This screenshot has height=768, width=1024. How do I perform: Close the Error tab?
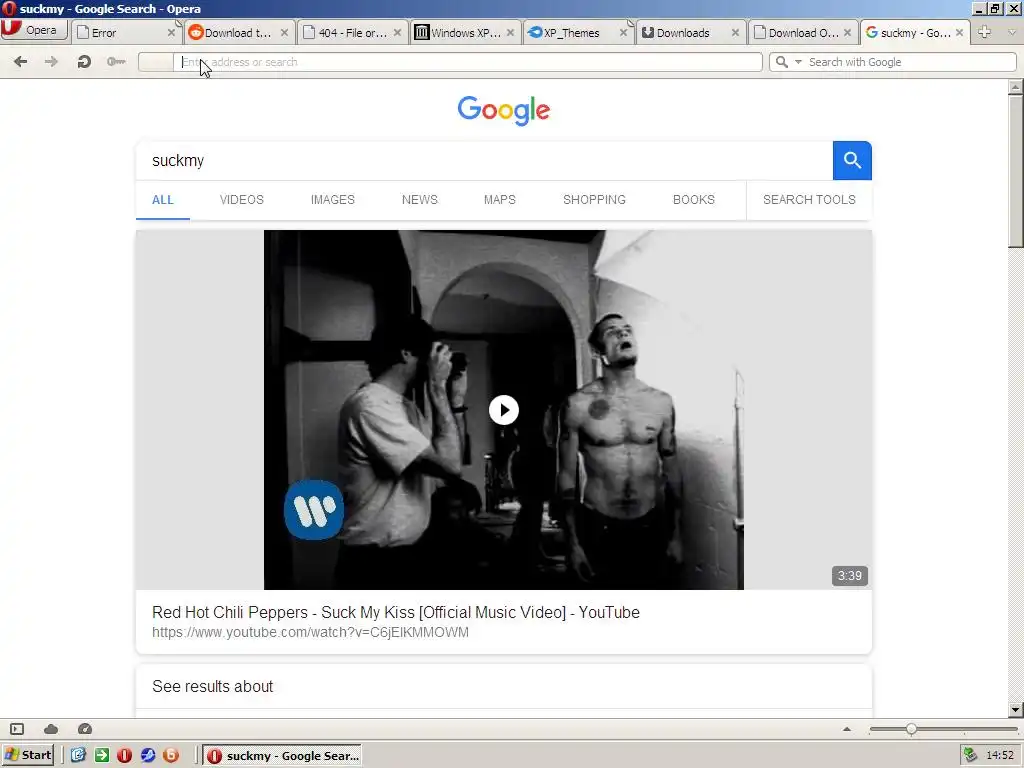[171, 33]
